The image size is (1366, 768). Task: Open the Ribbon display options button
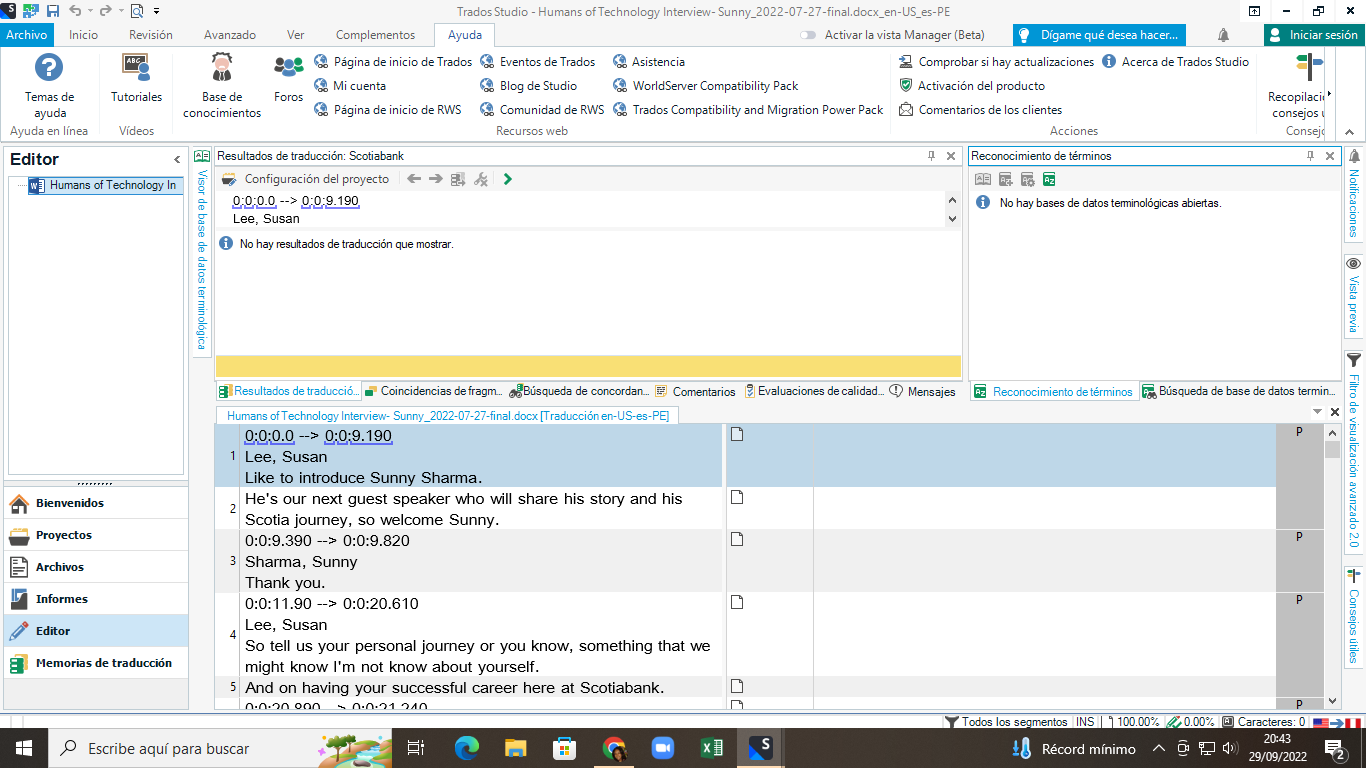(1254, 11)
